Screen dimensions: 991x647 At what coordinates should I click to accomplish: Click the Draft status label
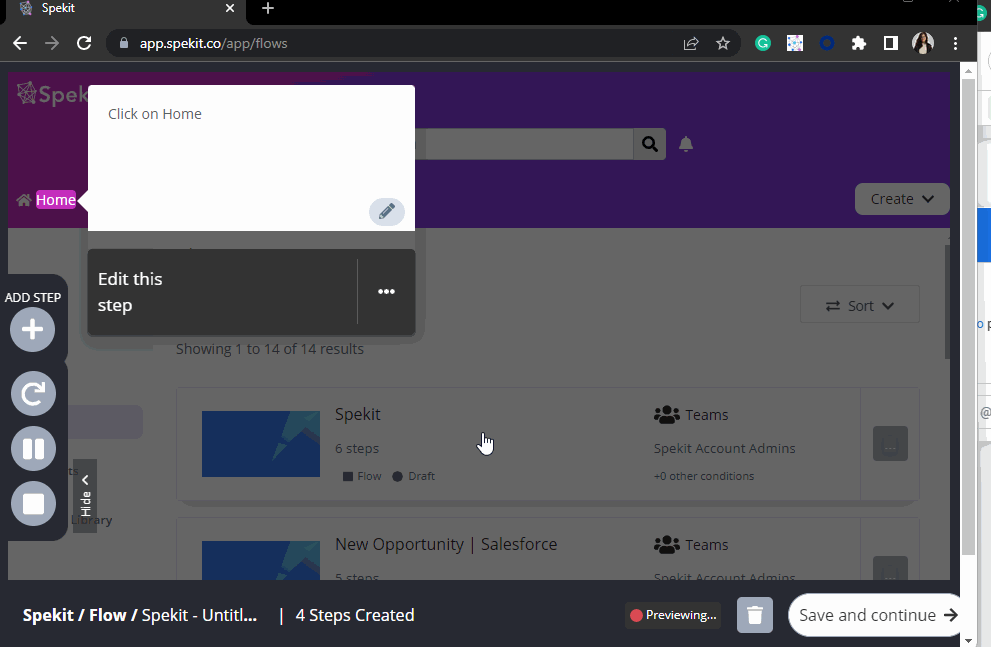point(413,476)
